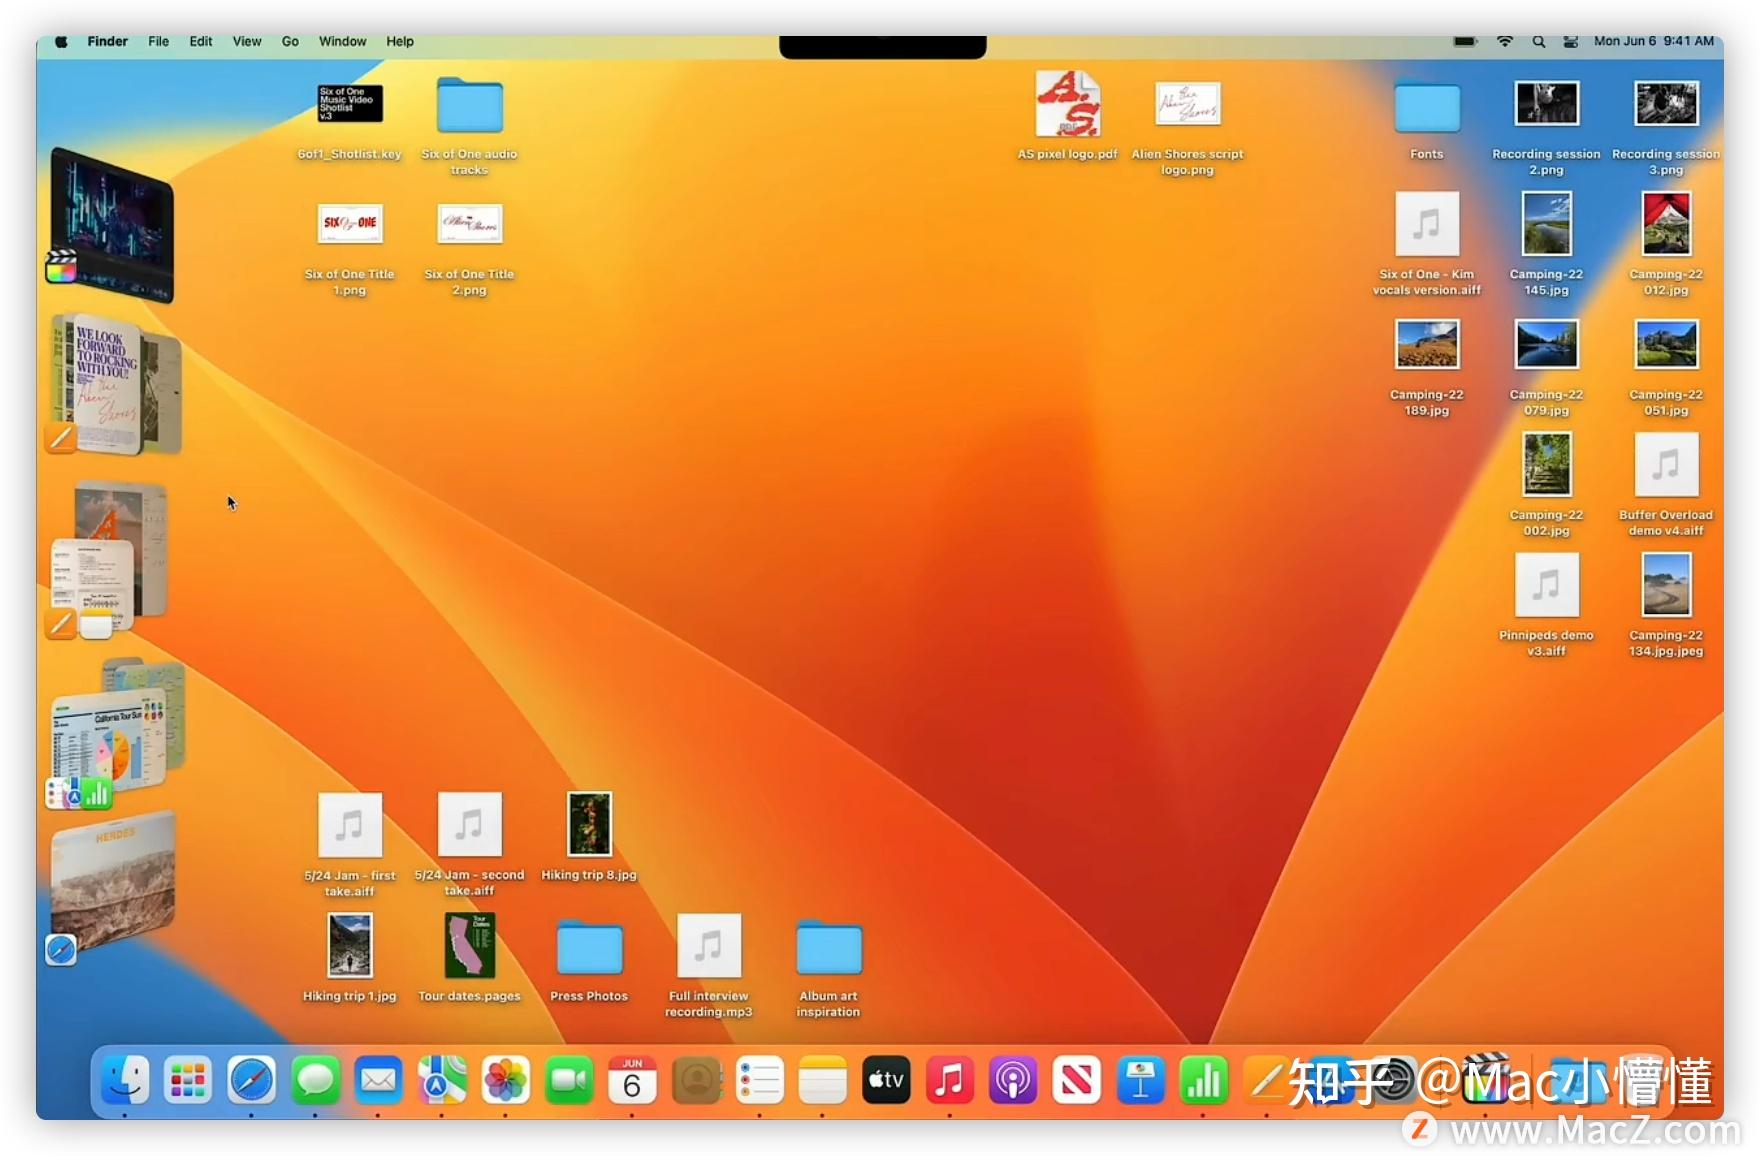
Task: Select Buffer Overload demo v4.aiff file
Action: (1666, 485)
